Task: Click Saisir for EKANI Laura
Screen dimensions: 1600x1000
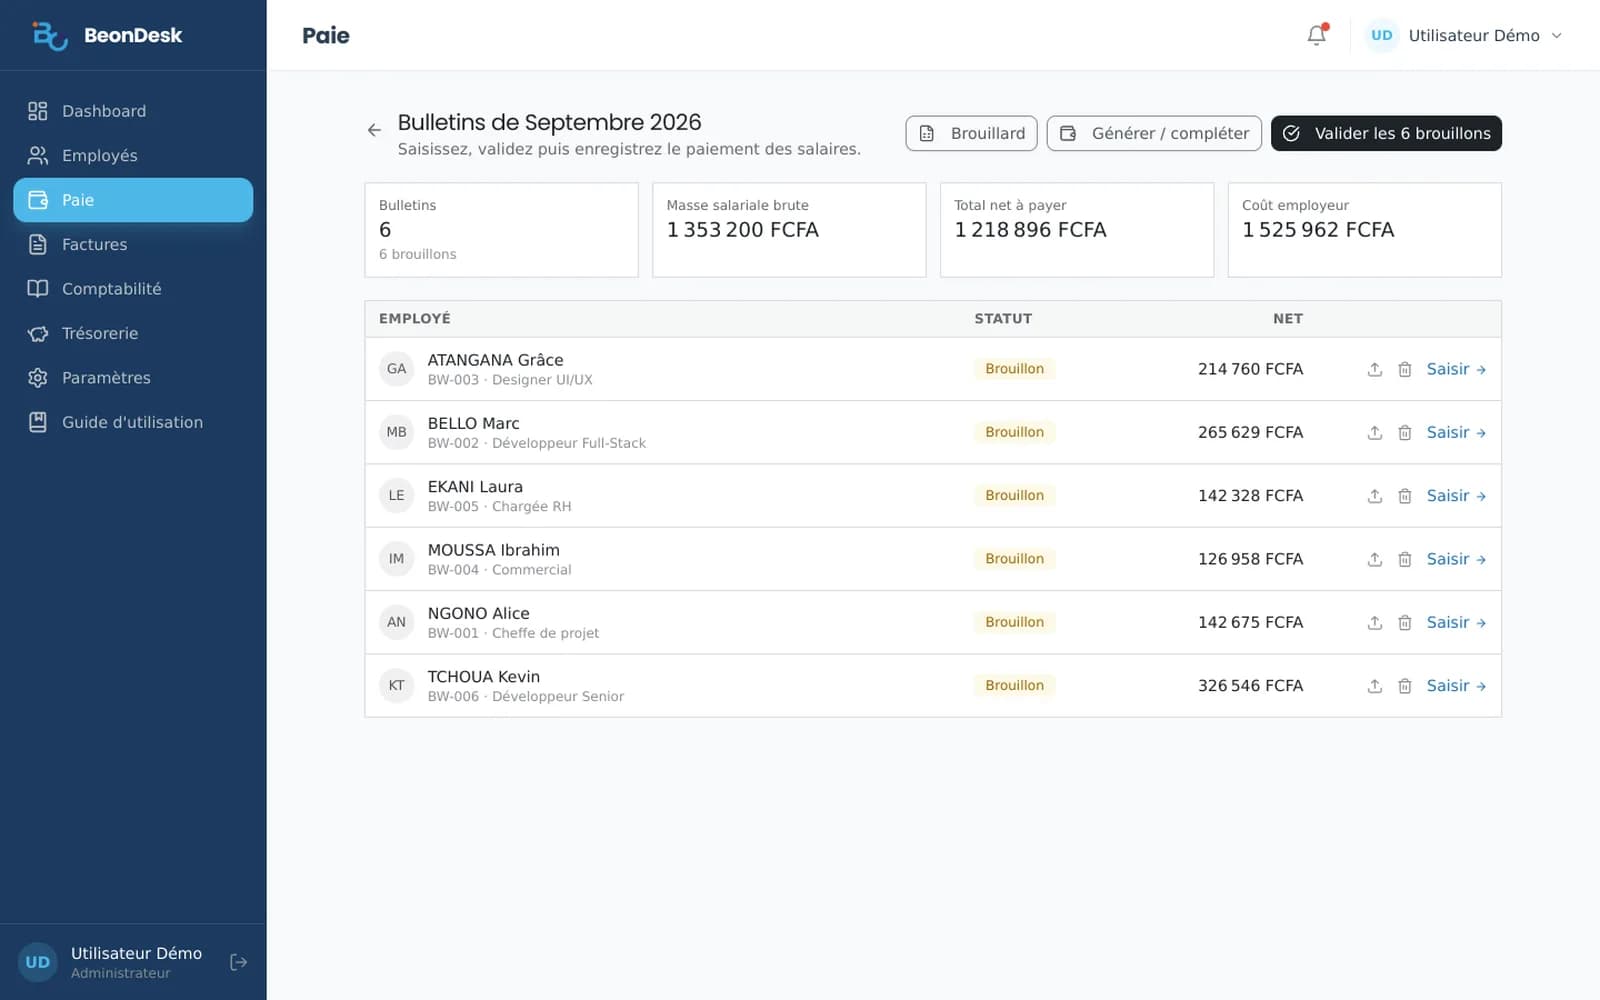Action: pyautogui.click(x=1456, y=496)
